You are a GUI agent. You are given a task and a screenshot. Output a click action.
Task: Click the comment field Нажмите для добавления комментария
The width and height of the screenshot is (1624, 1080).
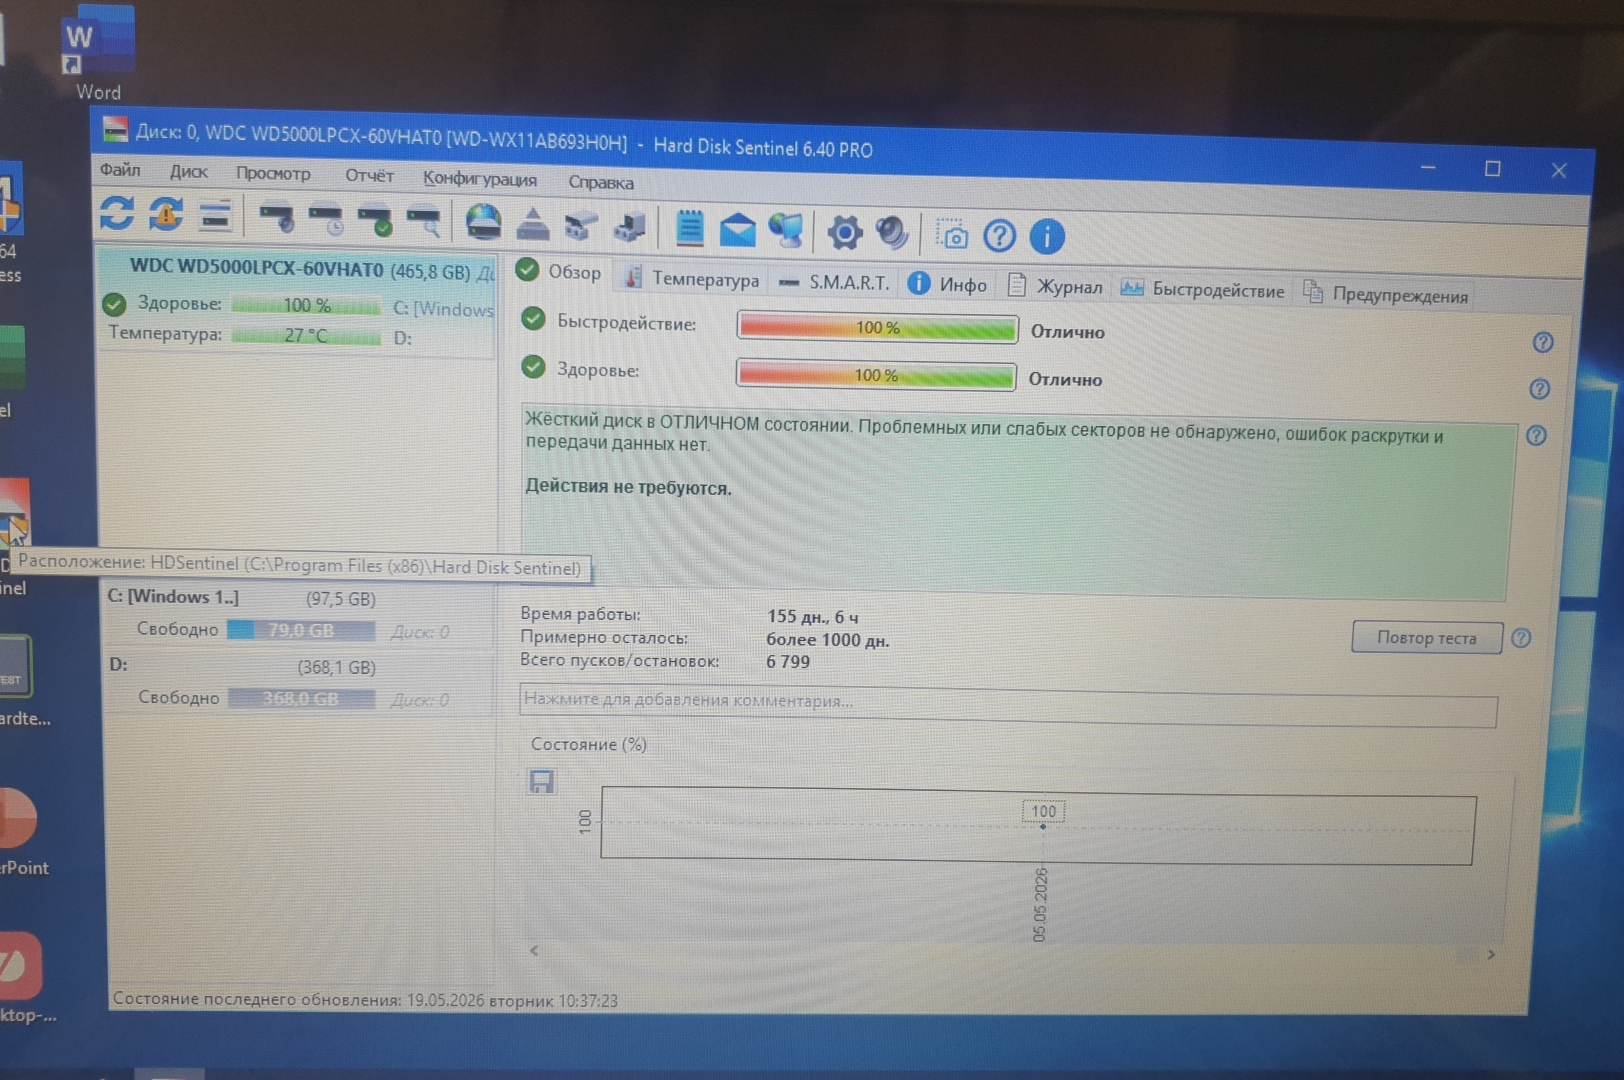[x=1008, y=704]
